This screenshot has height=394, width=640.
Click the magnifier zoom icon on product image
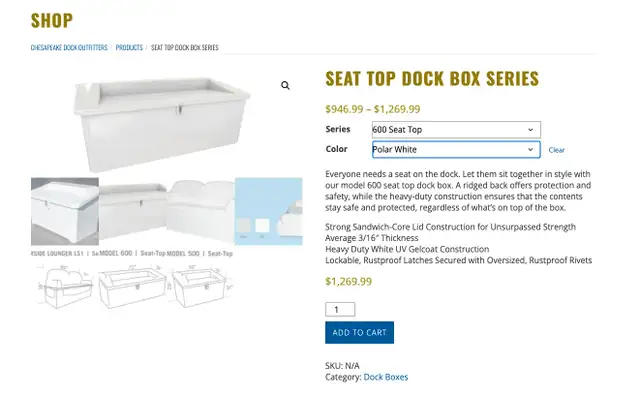(285, 85)
